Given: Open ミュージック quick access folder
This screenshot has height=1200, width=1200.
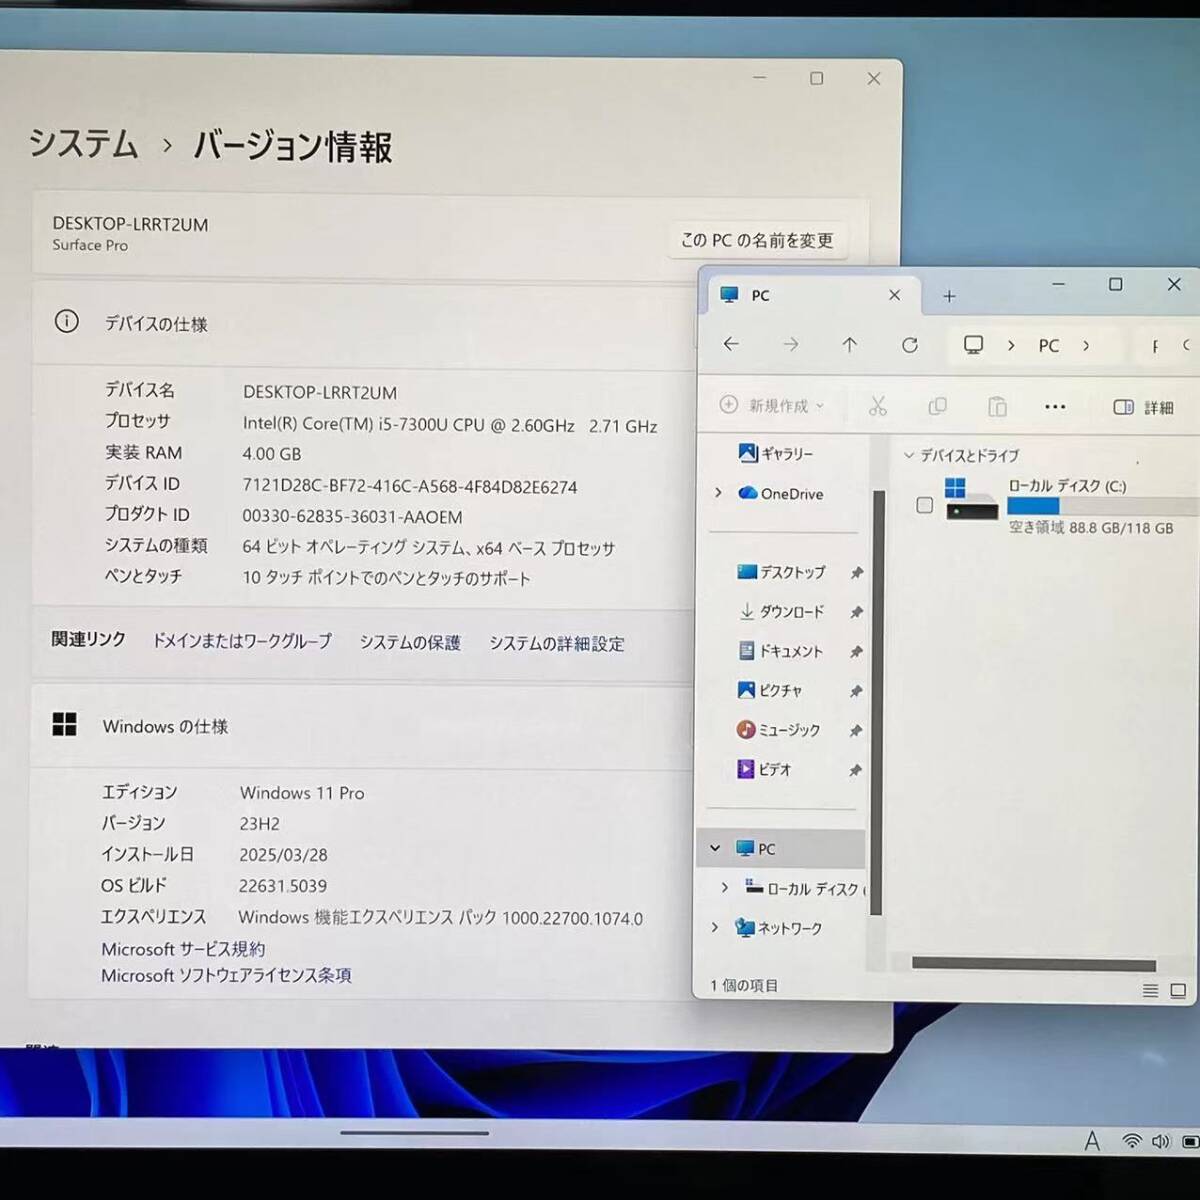Looking at the screenshot, I should (778, 730).
